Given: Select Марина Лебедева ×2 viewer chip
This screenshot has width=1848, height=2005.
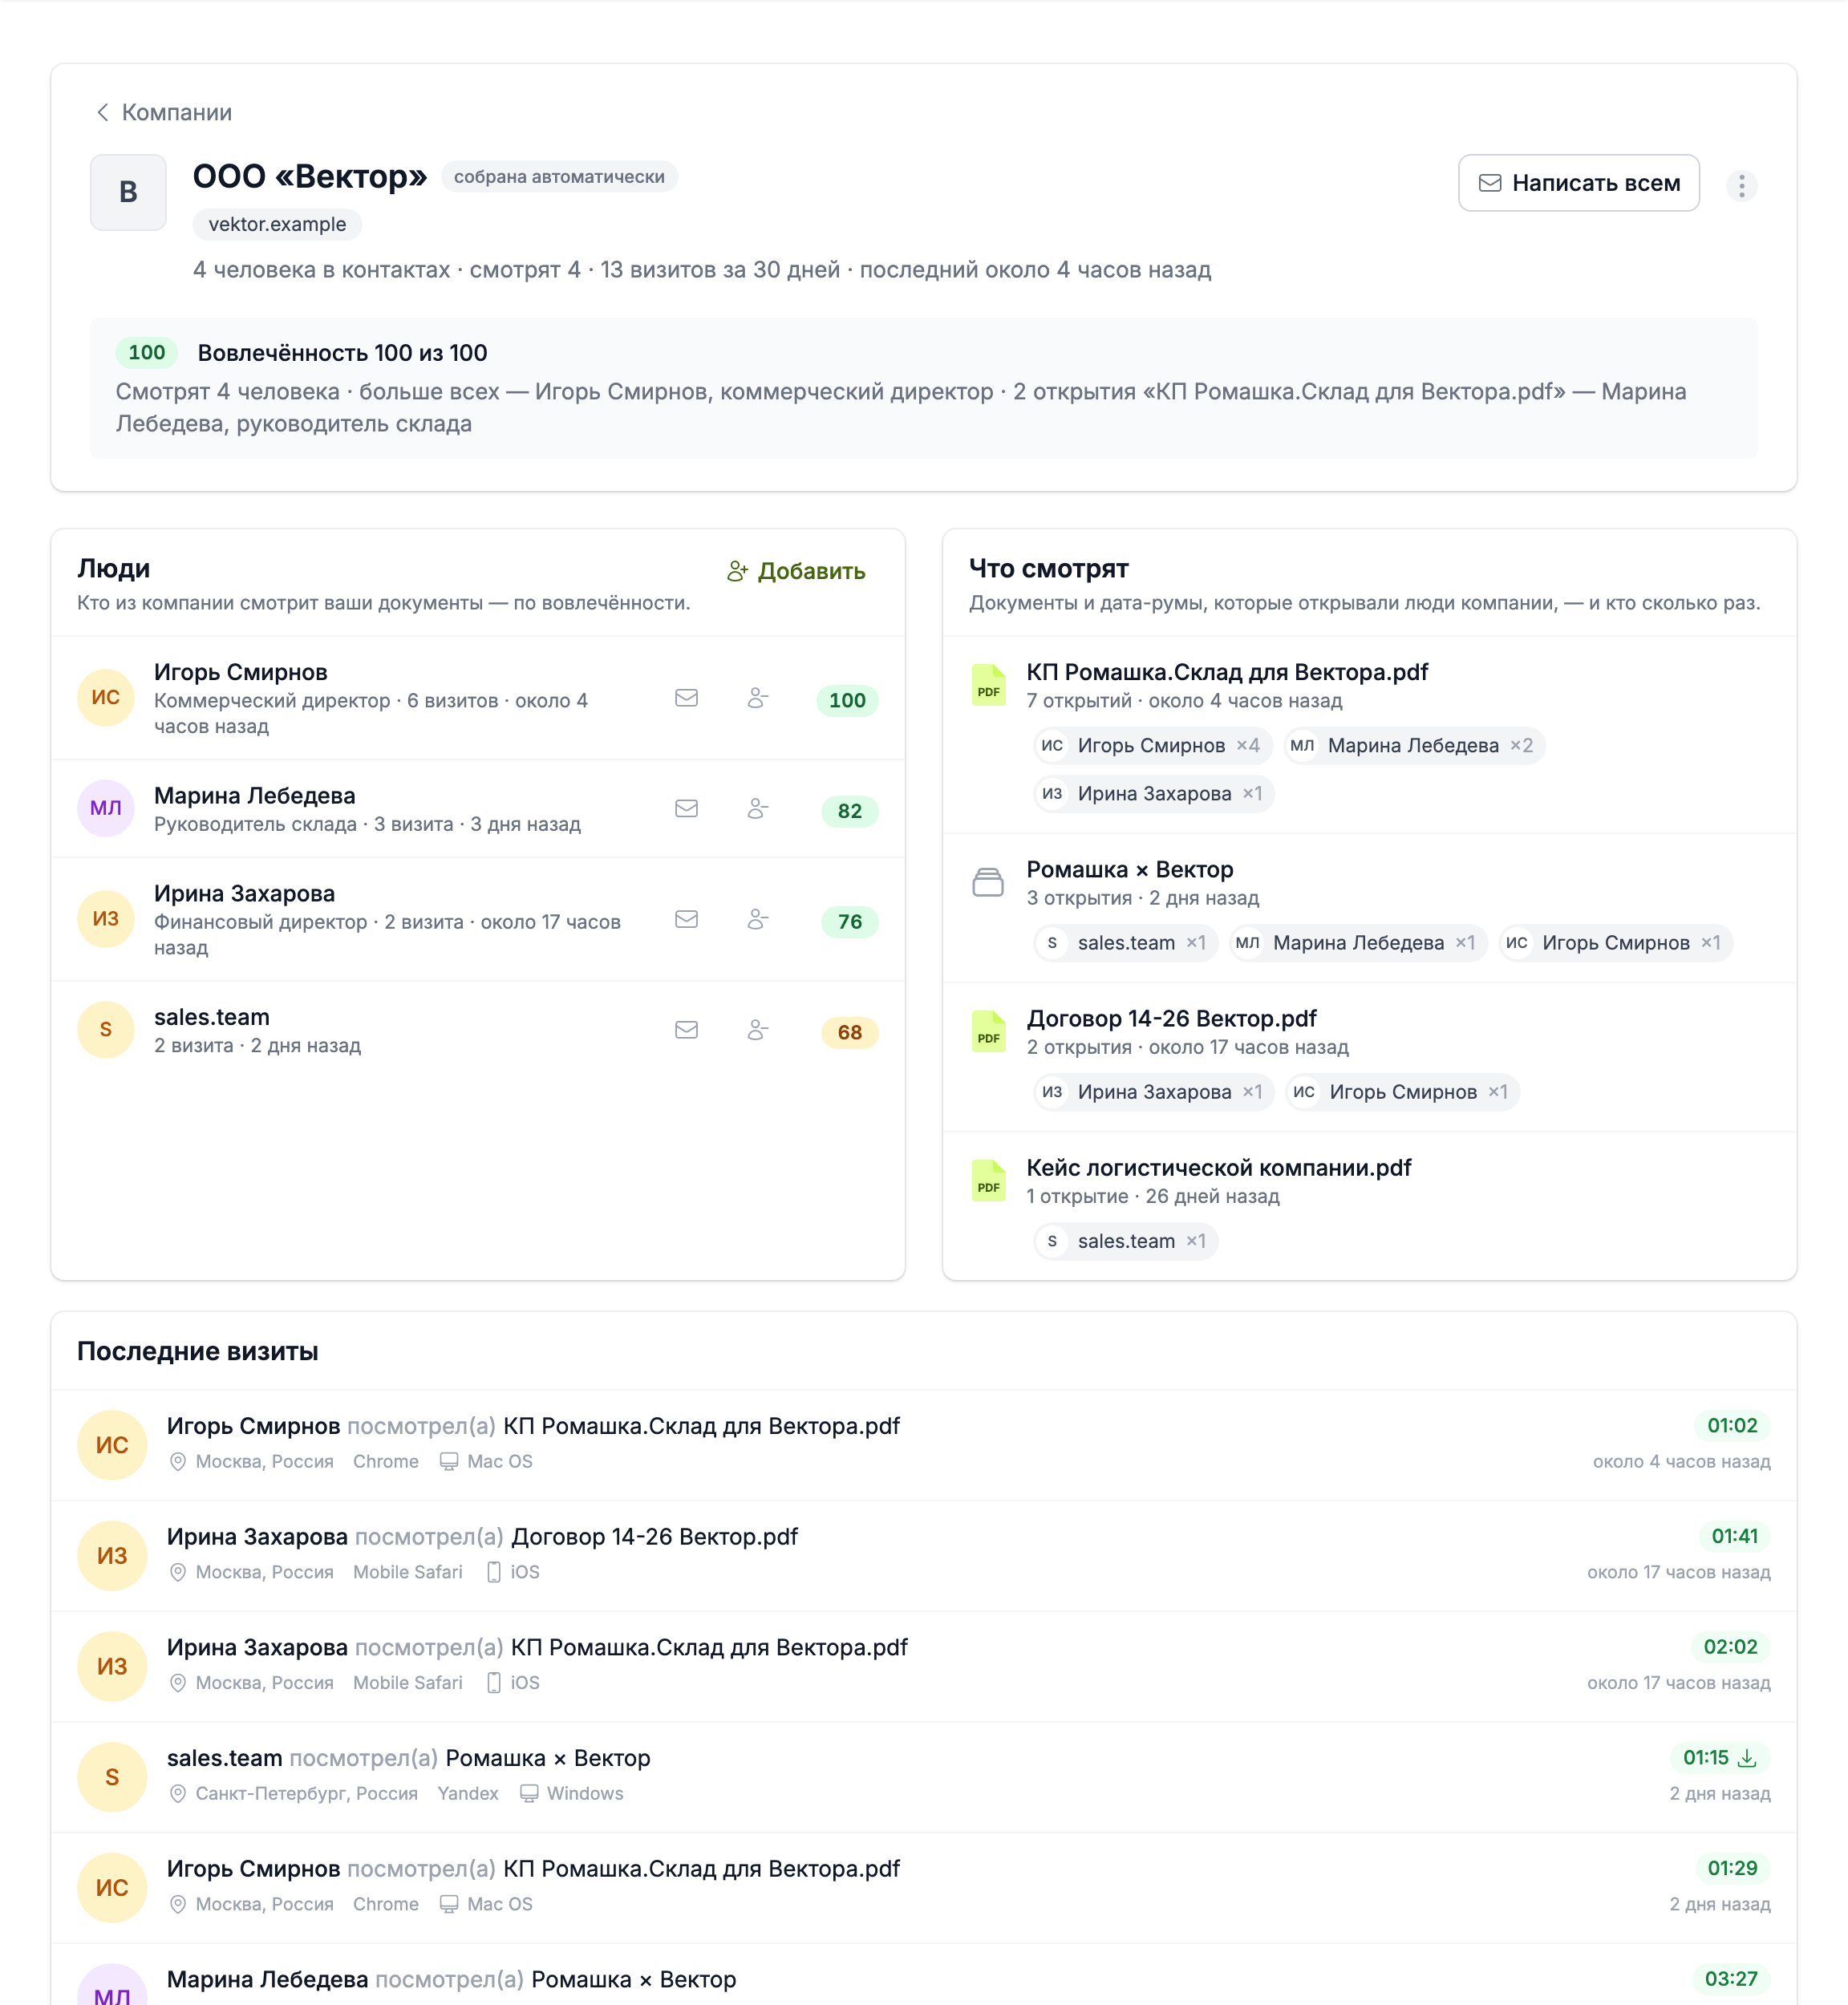Looking at the screenshot, I should (1414, 745).
